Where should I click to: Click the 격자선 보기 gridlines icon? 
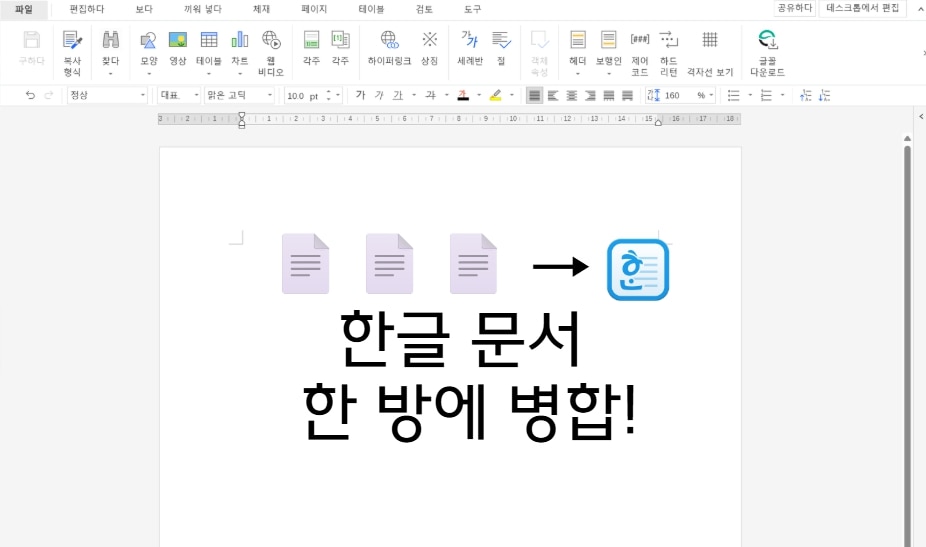click(710, 40)
